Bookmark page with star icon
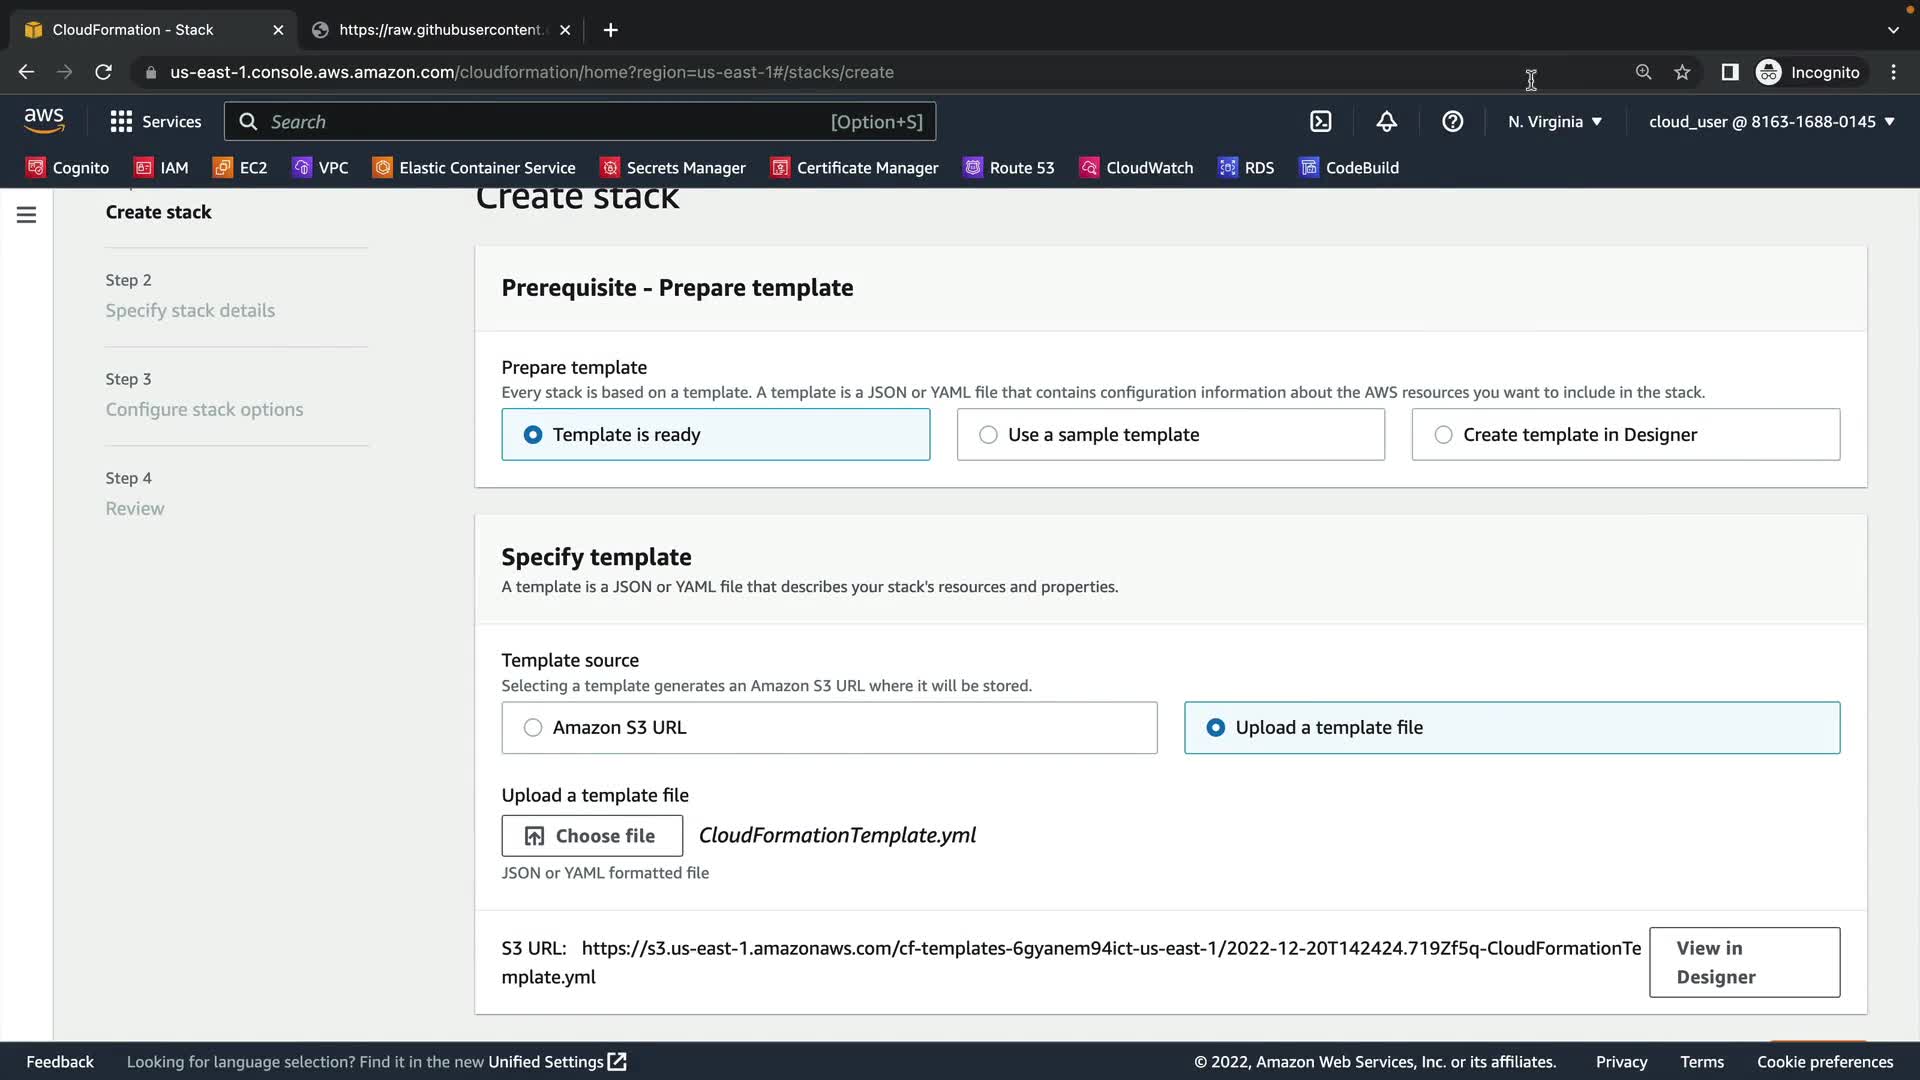1920x1080 pixels. (1682, 72)
